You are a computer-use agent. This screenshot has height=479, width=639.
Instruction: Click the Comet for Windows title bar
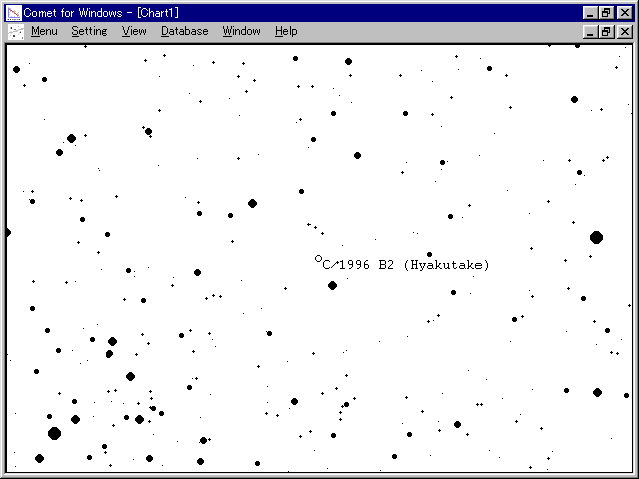300,12
